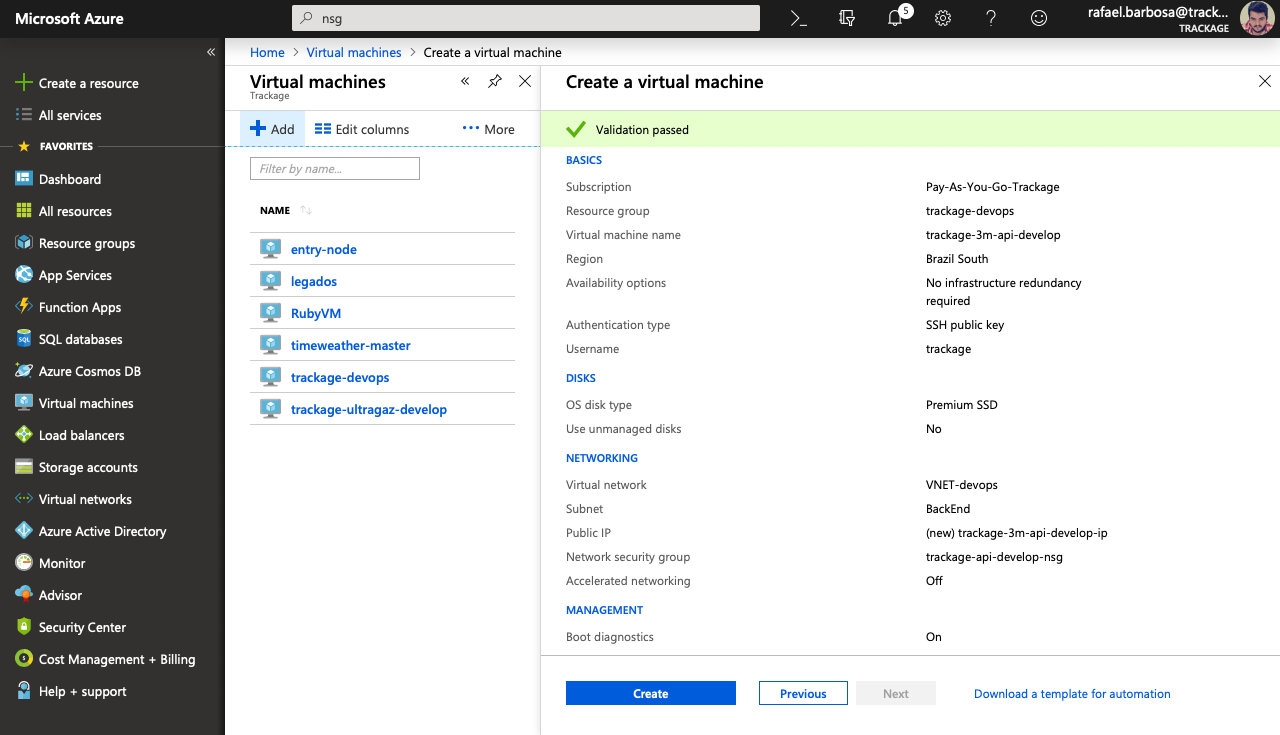1280x735 pixels.
Task: Open Cloud Shell from the top bar
Action: click(798, 18)
